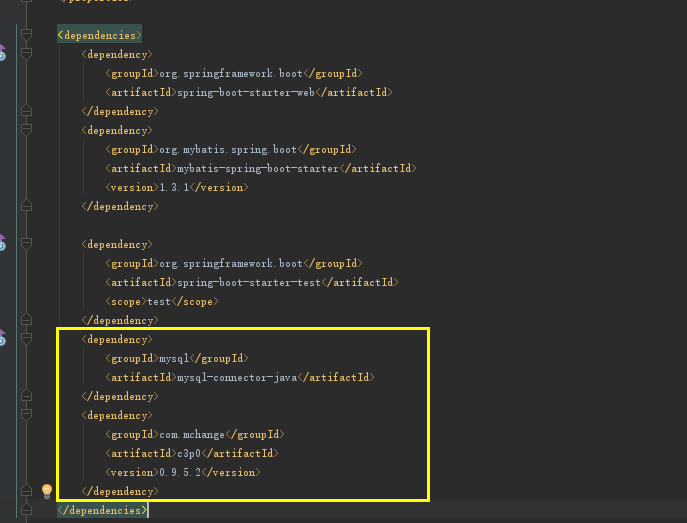Image resolution: width=687 pixels, height=523 pixels.
Task: Click the highlighted closing </dependencies> tag
Action: (102, 510)
